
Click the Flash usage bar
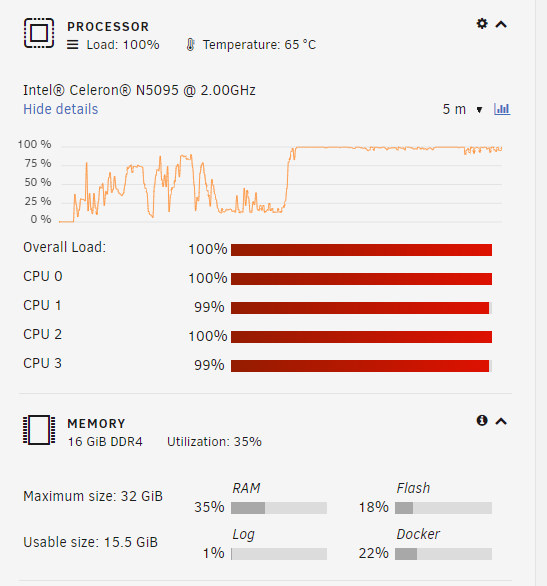pos(443,508)
